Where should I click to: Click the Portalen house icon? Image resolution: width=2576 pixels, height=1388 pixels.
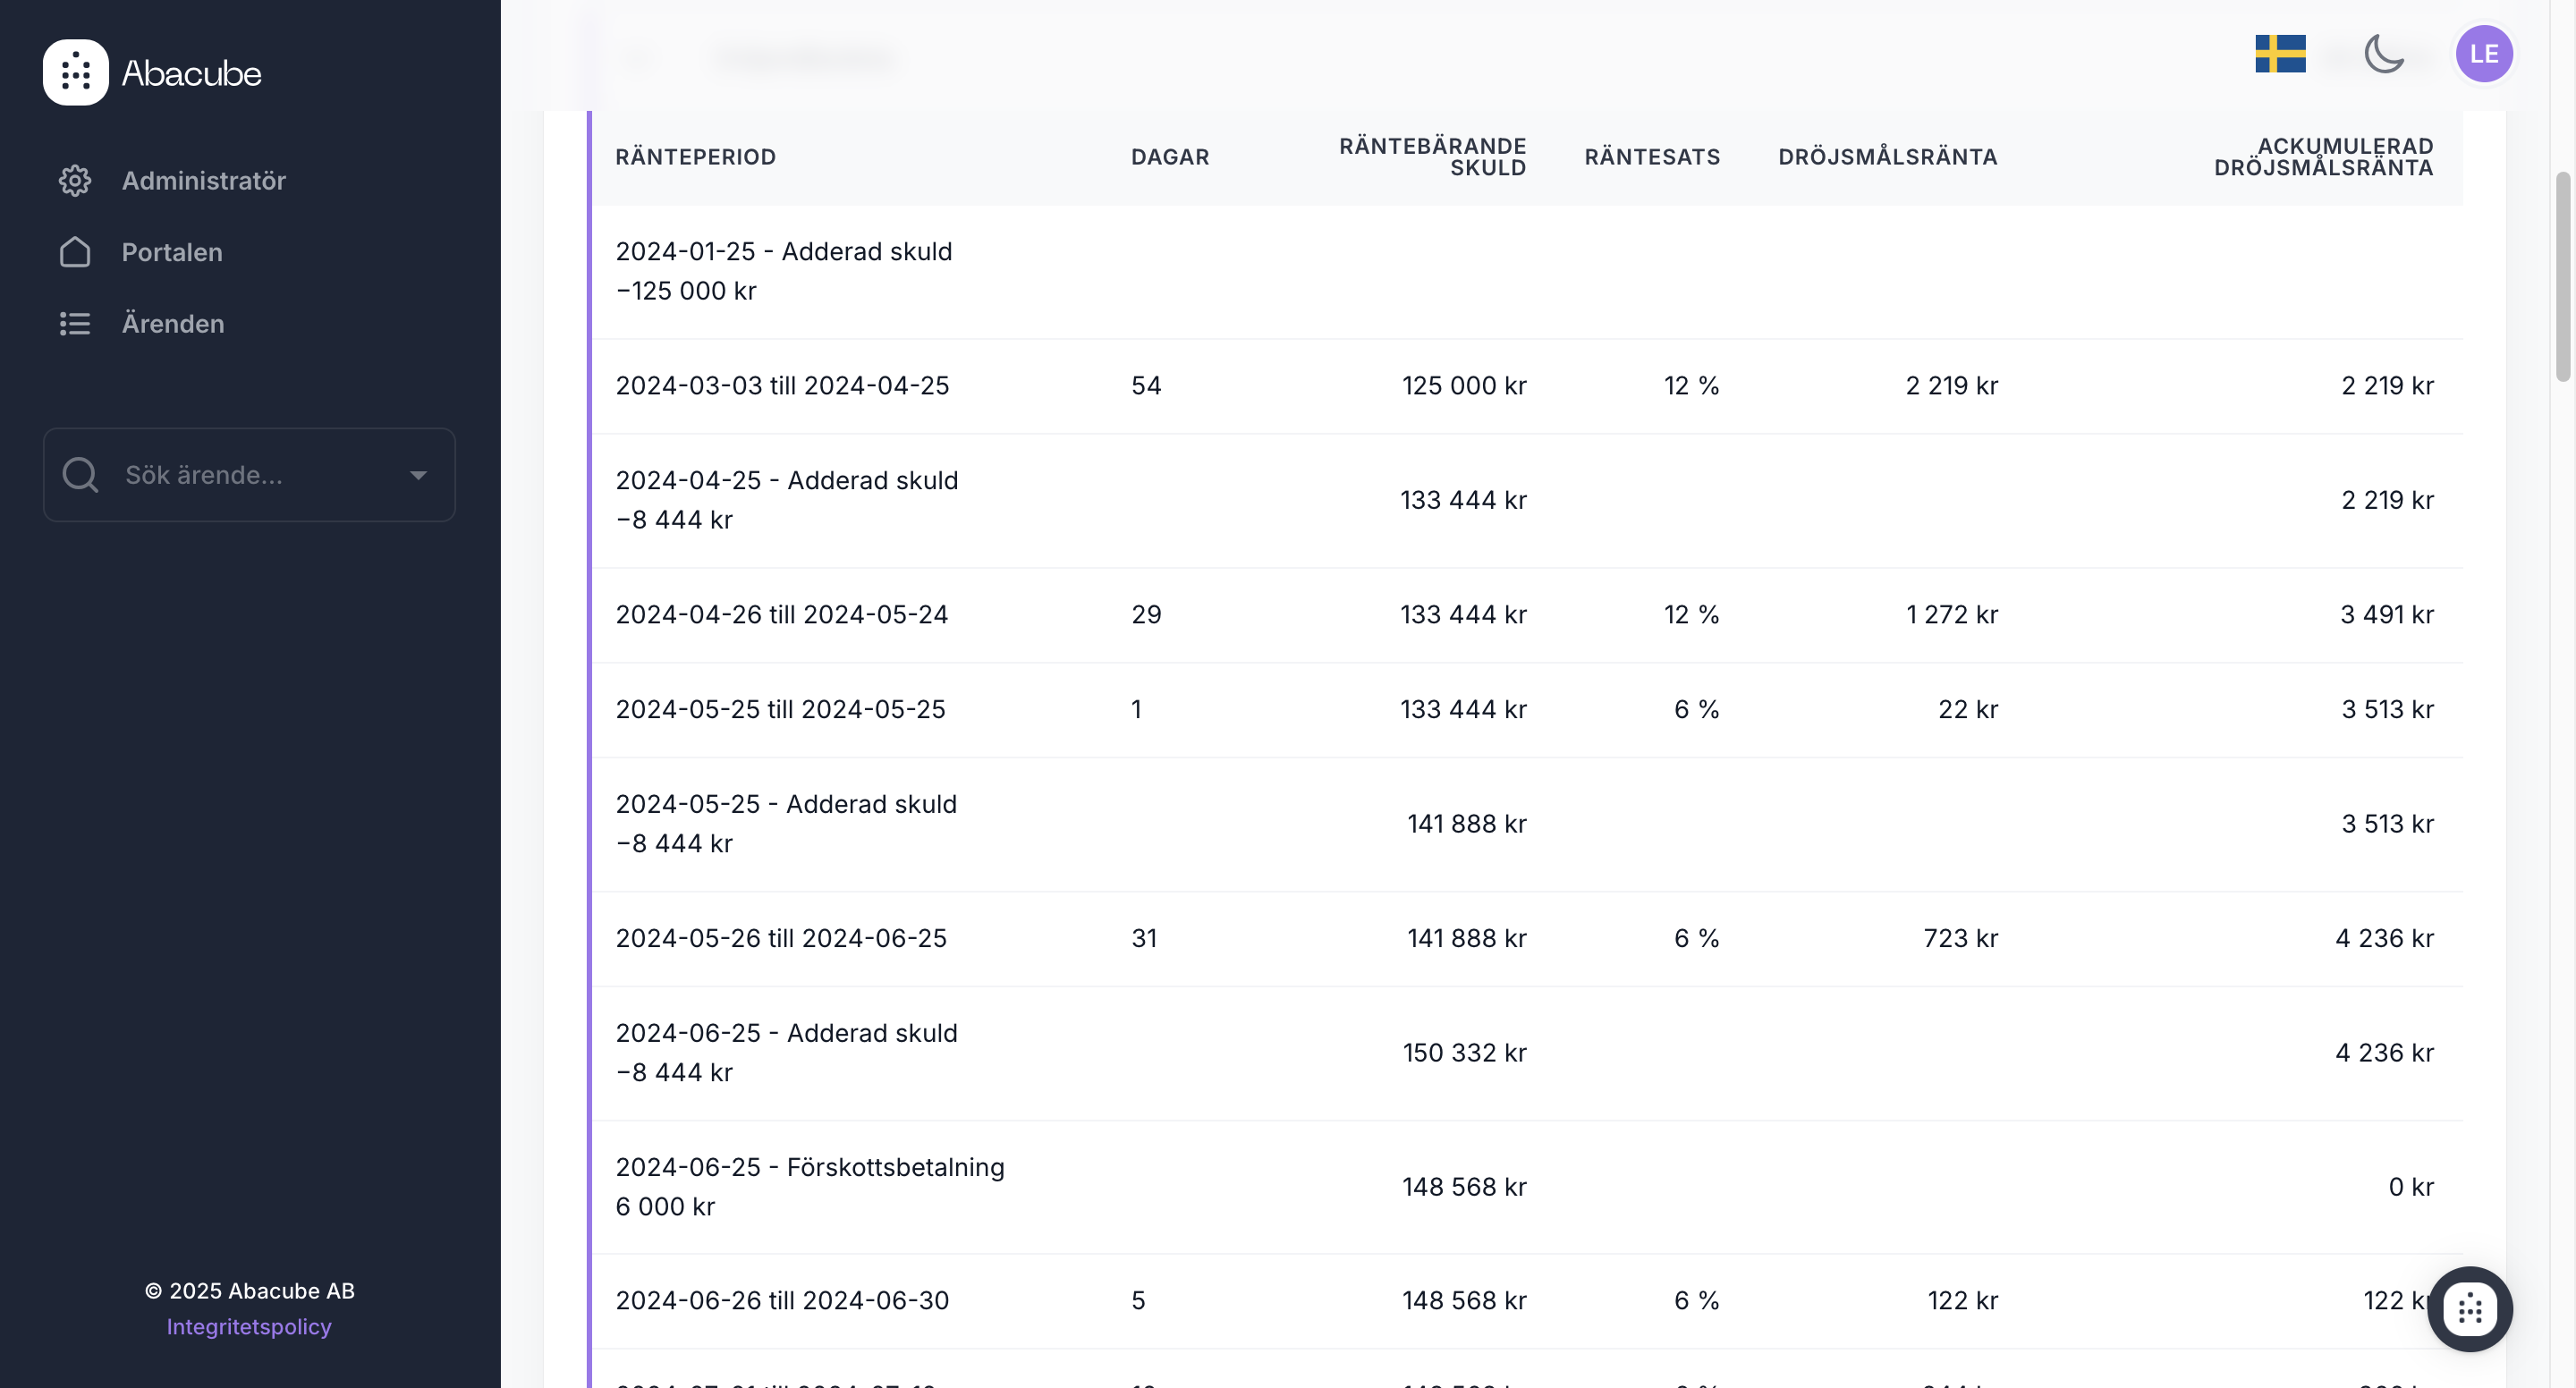click(x=75, y=252)
